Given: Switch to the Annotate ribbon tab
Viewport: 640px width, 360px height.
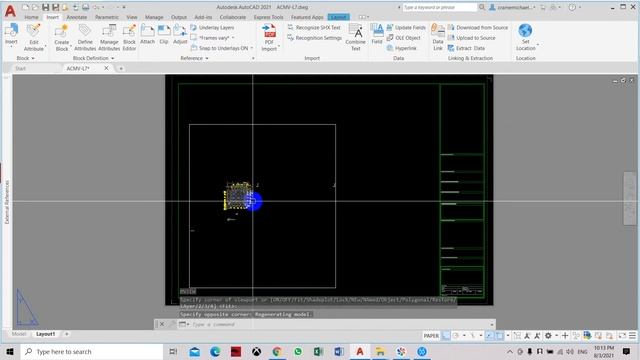Looking at the screenshot, I should [77, 17].
